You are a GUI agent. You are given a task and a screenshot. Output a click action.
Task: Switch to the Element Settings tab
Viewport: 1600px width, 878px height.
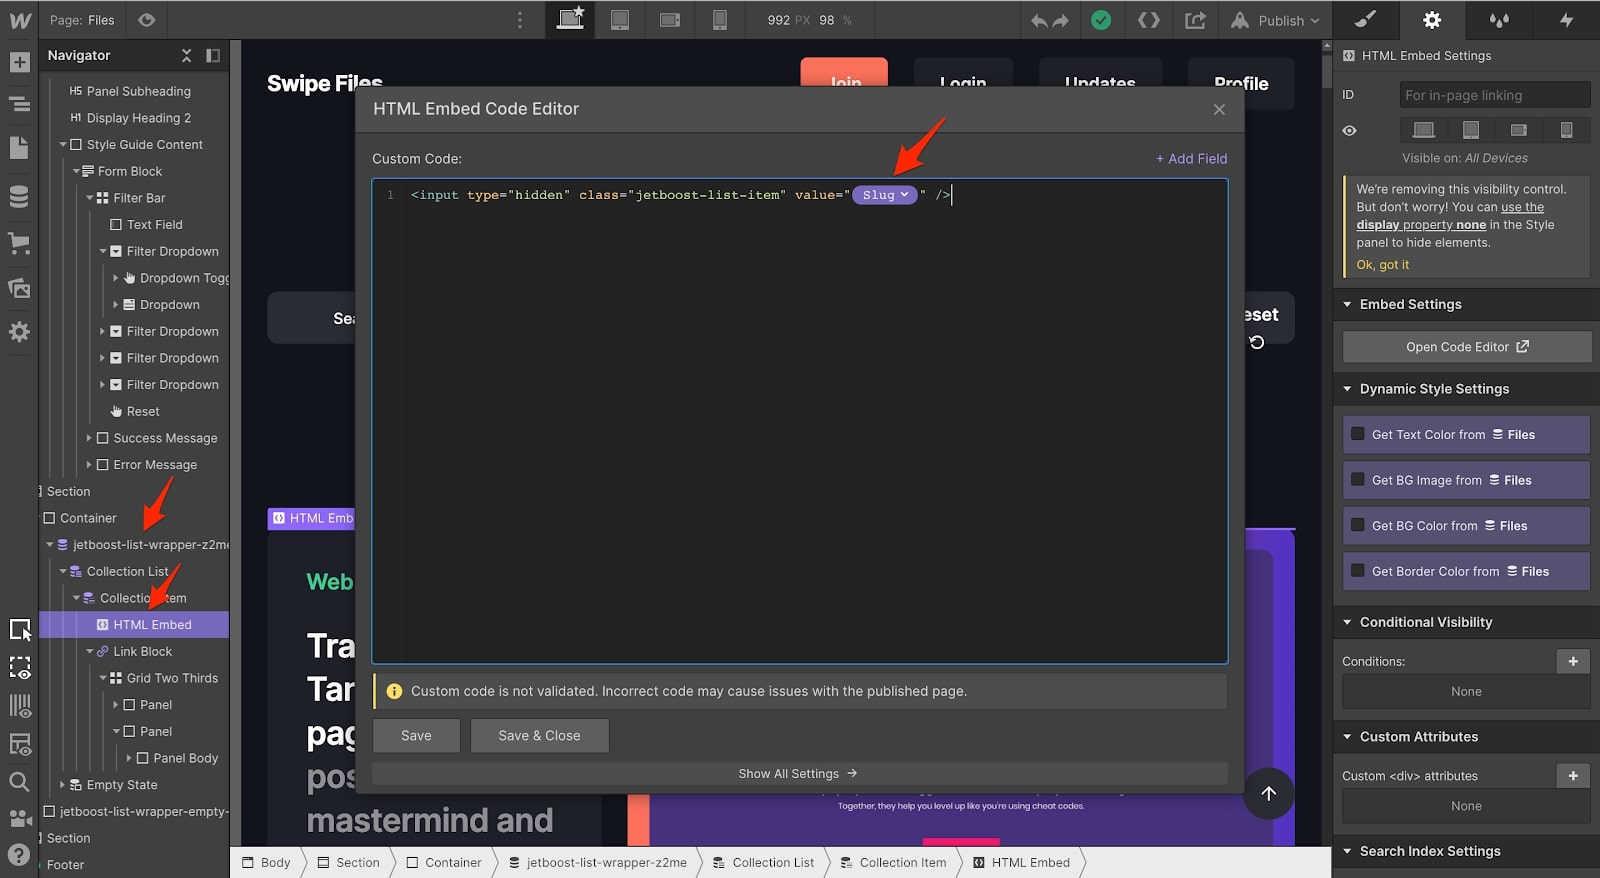(x=1432, y=20)
